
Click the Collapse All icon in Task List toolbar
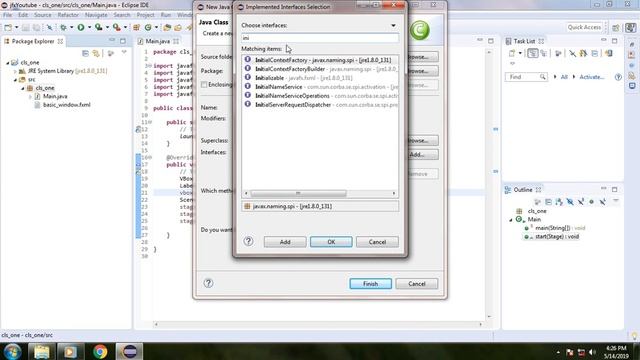(x=595, y=53)
